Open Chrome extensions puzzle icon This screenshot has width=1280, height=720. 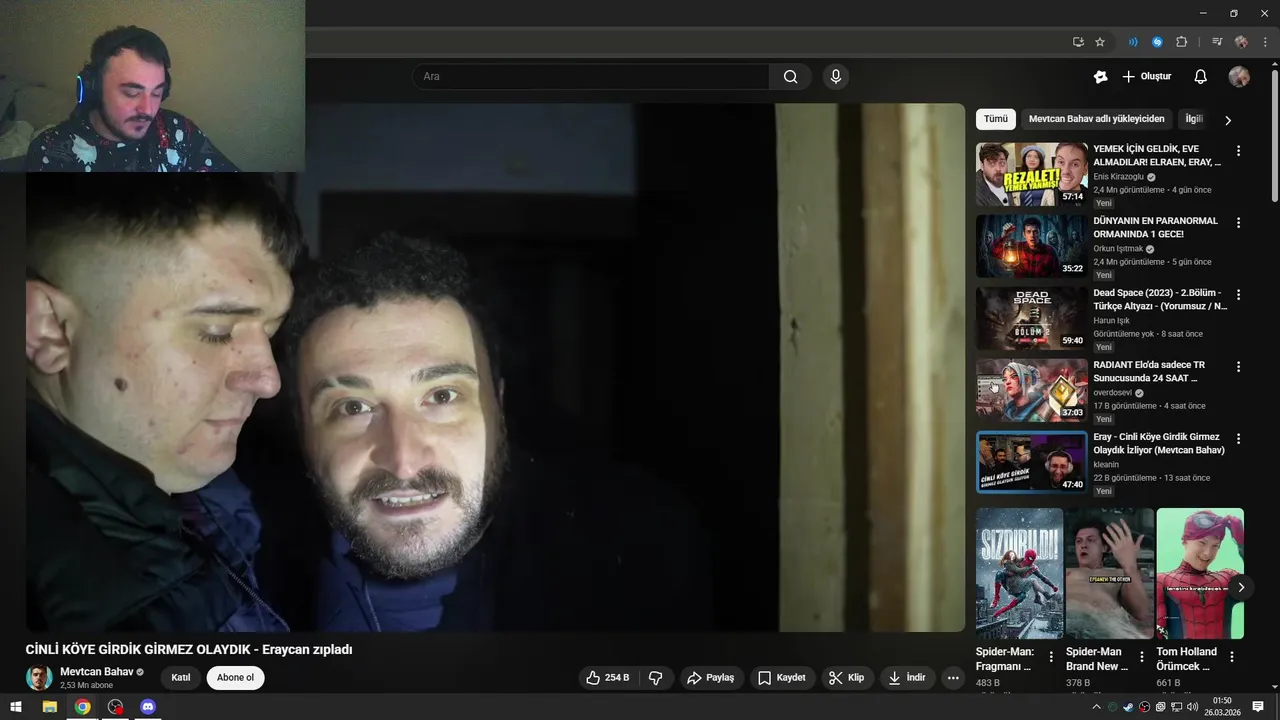pyautogui.click(x=1182, y=42)
